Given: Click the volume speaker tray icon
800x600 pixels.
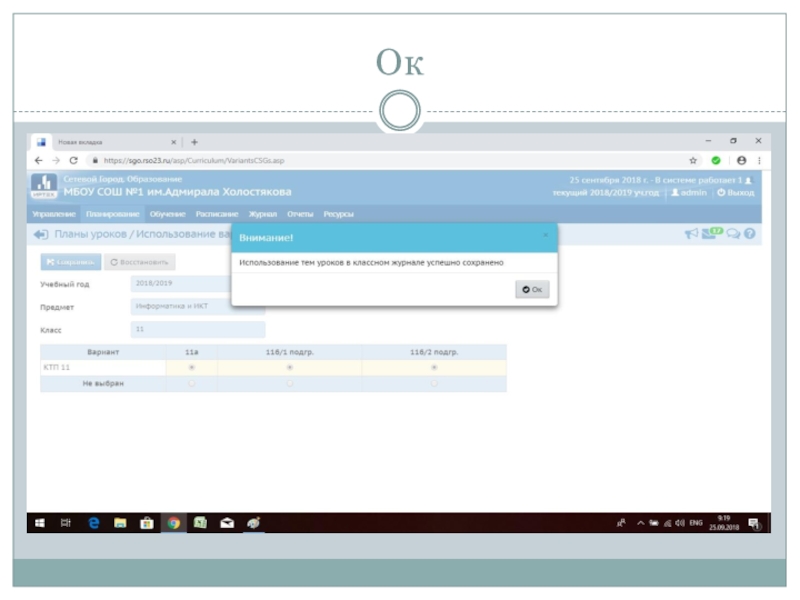Looking at the screenshot, I should pos(680,523).
